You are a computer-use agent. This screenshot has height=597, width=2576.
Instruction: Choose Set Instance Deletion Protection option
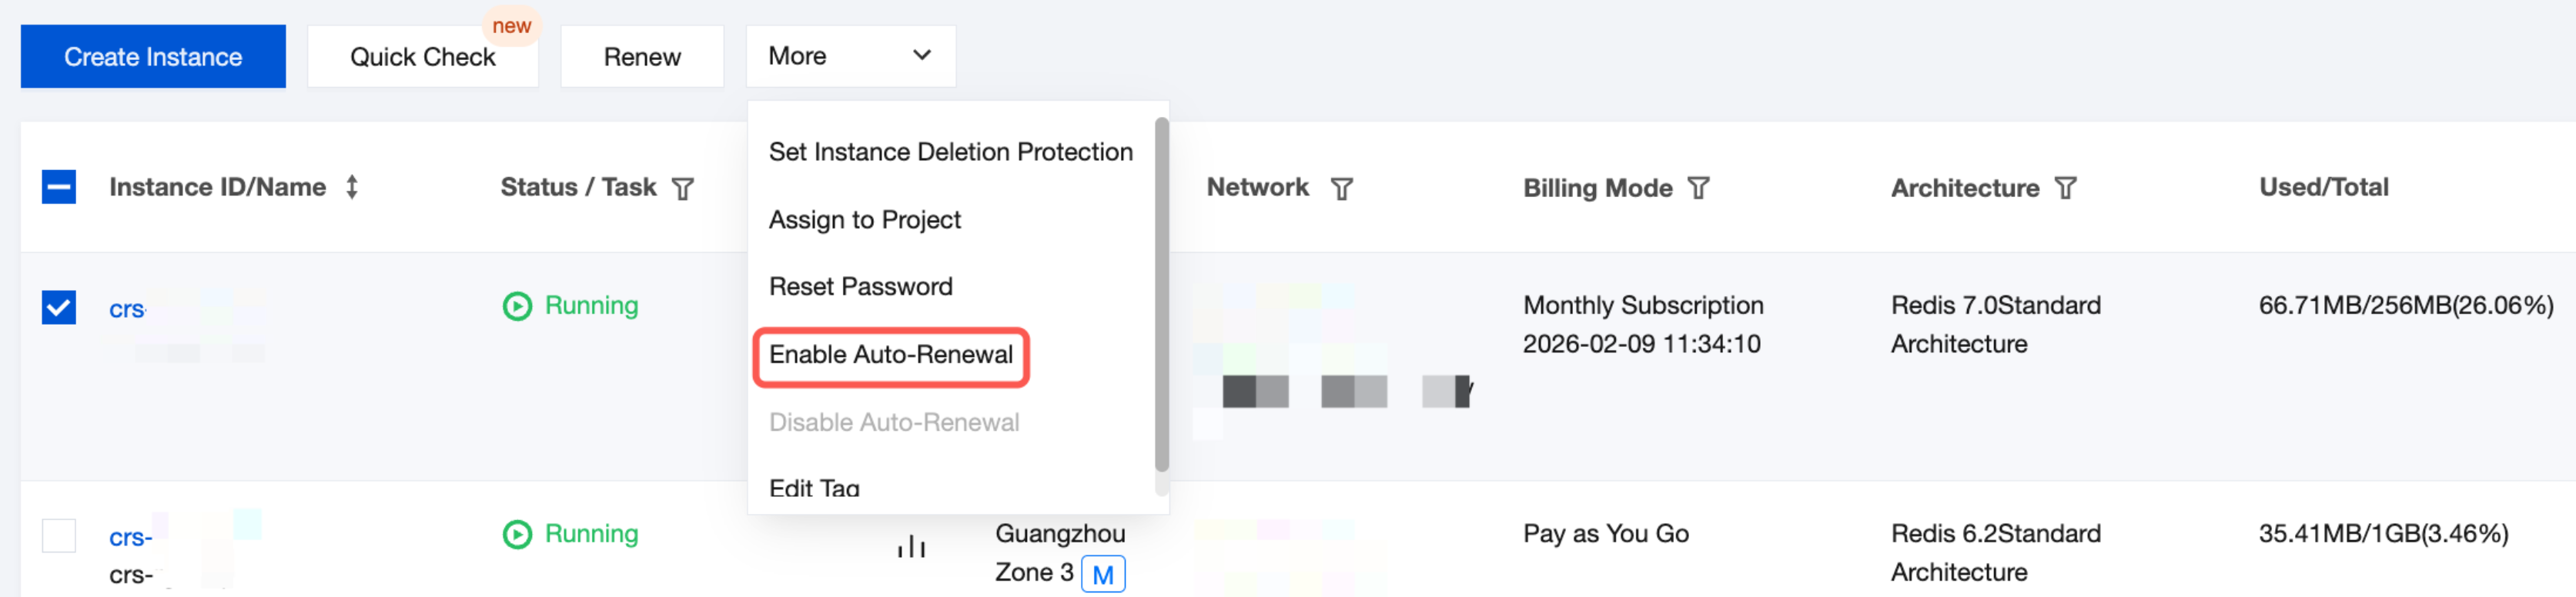click(x=950, y=152)
